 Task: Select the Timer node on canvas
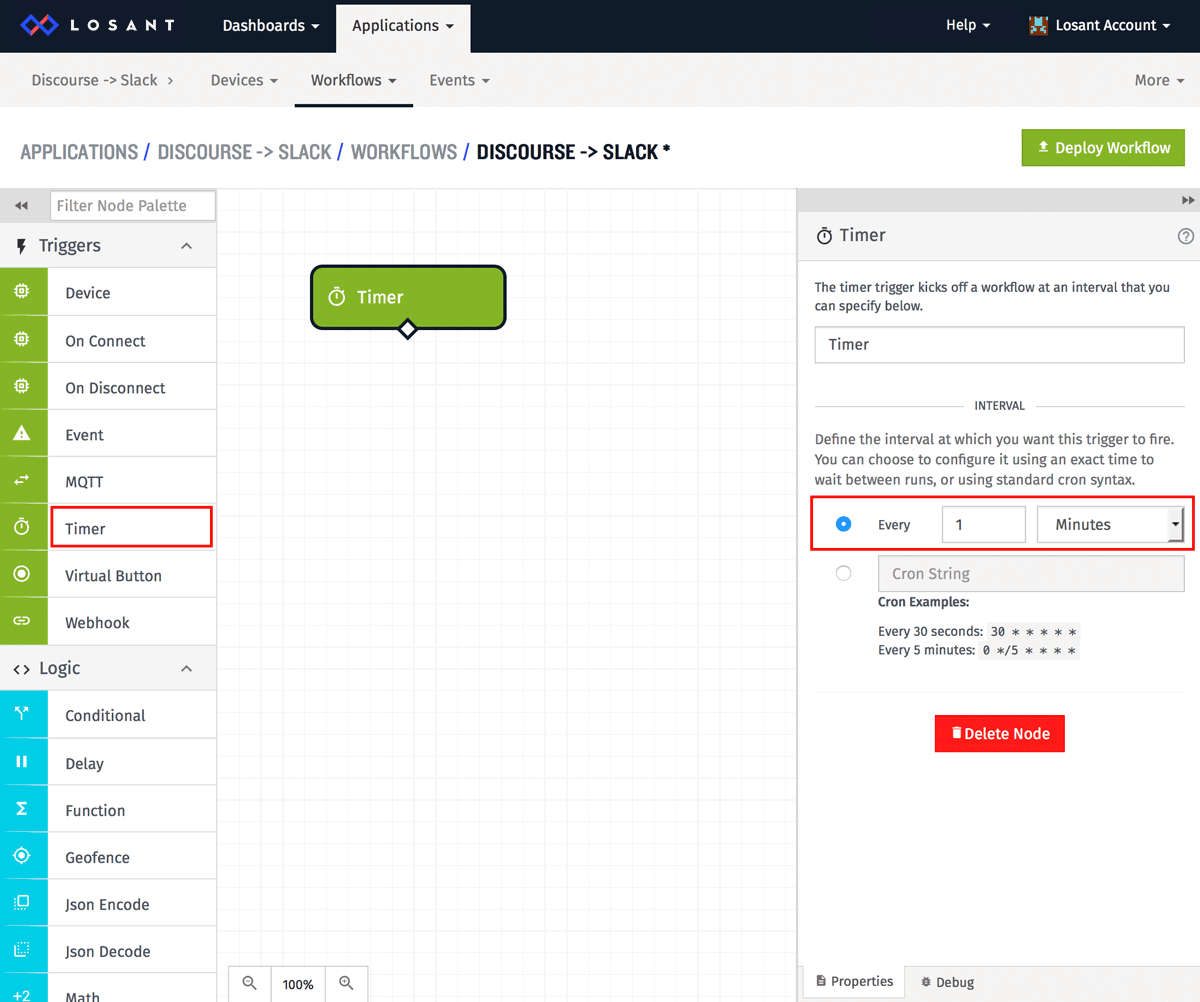click(408, 296)
